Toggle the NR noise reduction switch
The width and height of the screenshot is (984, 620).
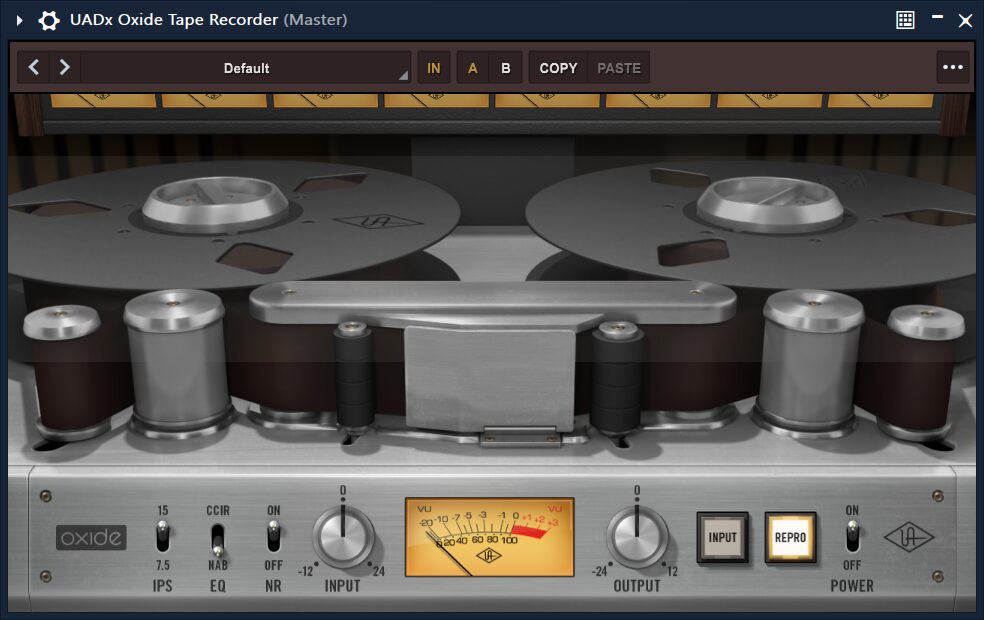click(x=273, y=538)
